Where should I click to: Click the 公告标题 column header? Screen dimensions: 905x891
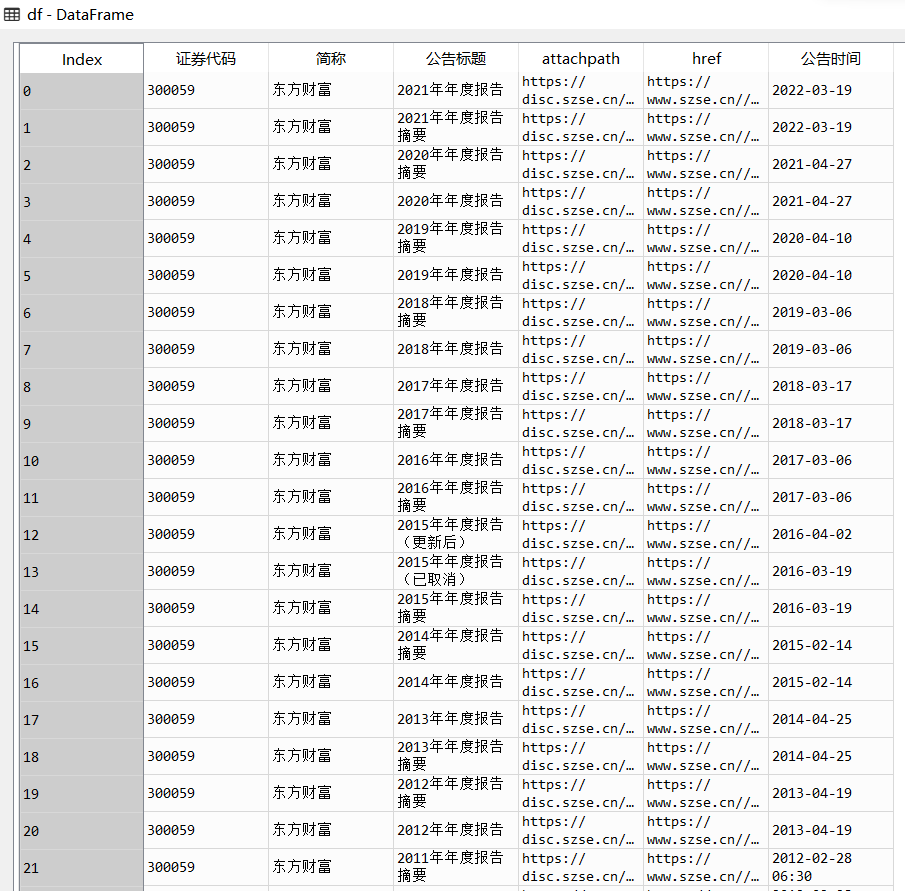tap(456, 59)
